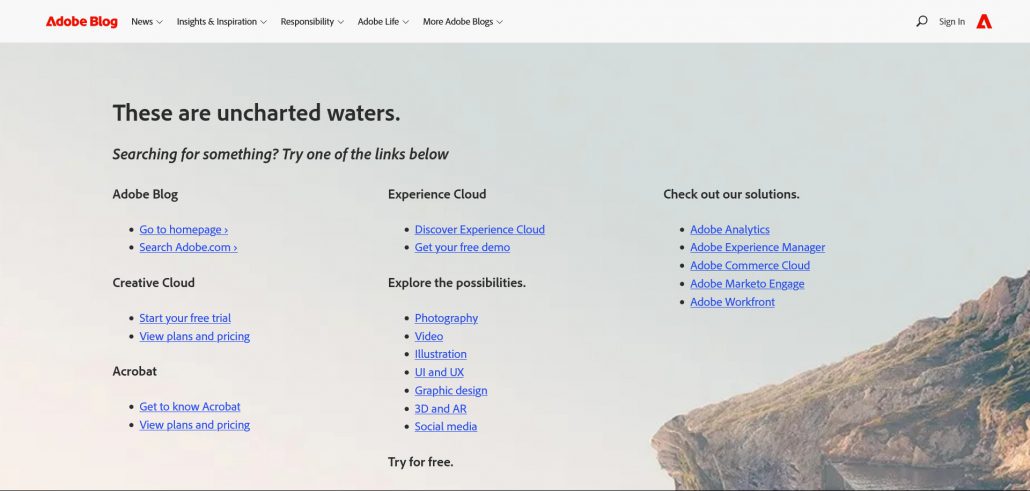
Task: Click the red Adobe logo icon
Action: pyautogui.click(x=984, y=21)
